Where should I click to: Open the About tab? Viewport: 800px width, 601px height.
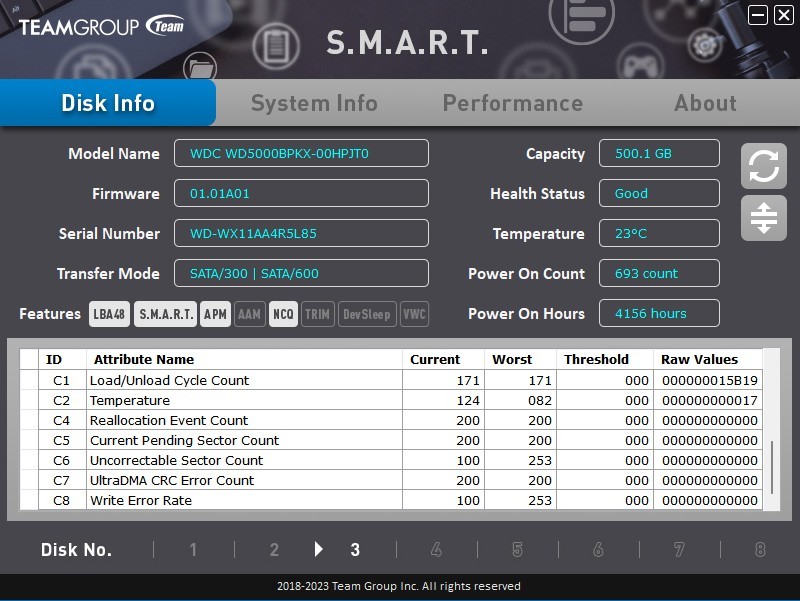click(705, 103)
